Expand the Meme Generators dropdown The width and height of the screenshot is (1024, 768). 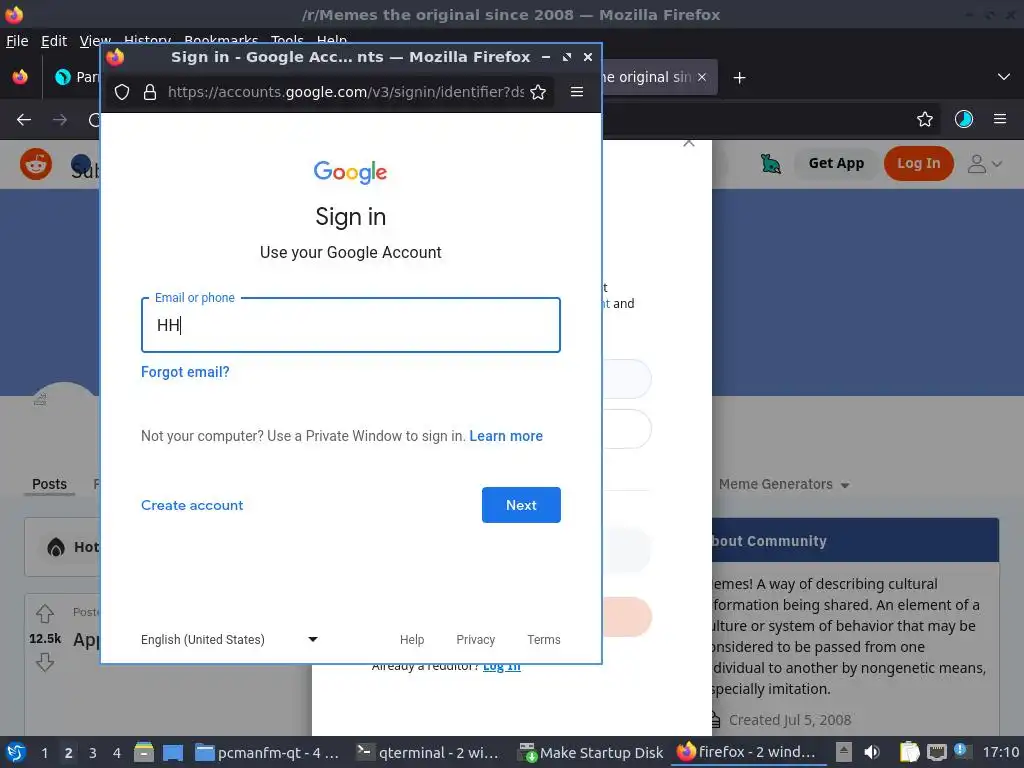click(784, 485)
